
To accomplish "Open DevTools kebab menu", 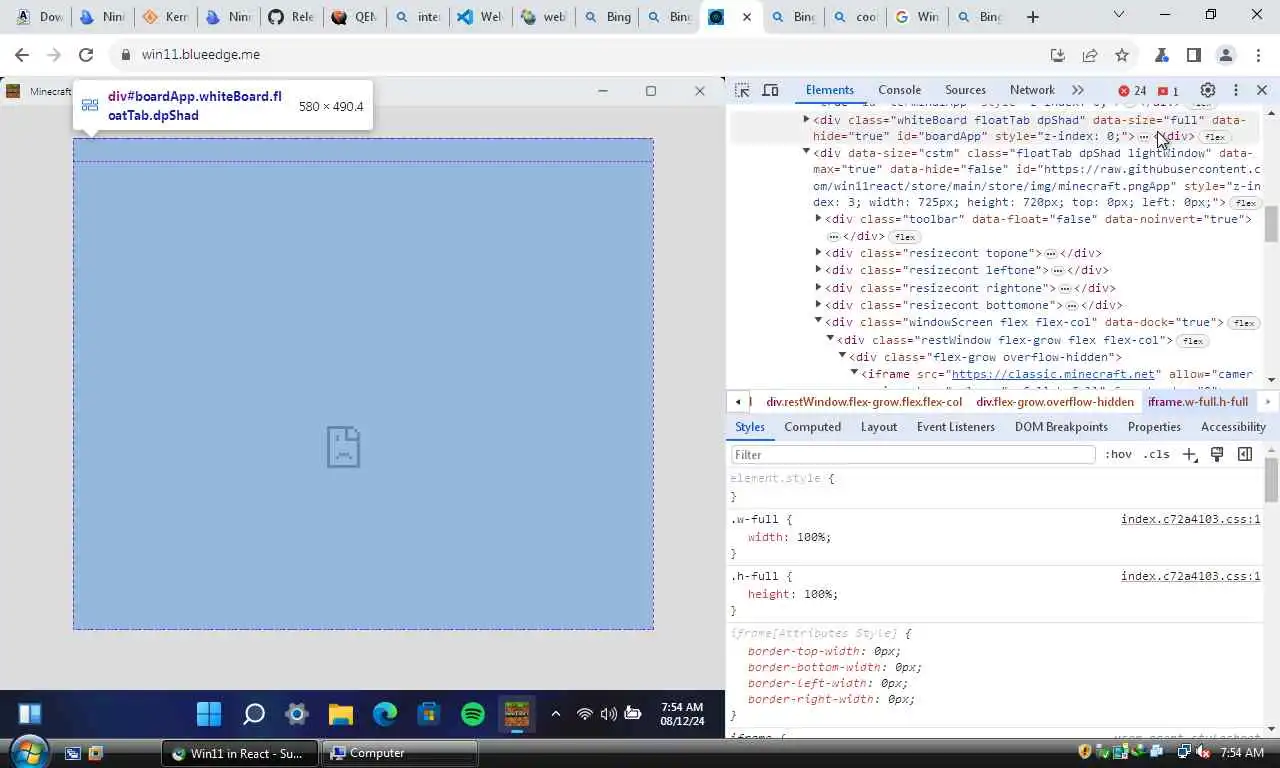I will point(1236,90).
